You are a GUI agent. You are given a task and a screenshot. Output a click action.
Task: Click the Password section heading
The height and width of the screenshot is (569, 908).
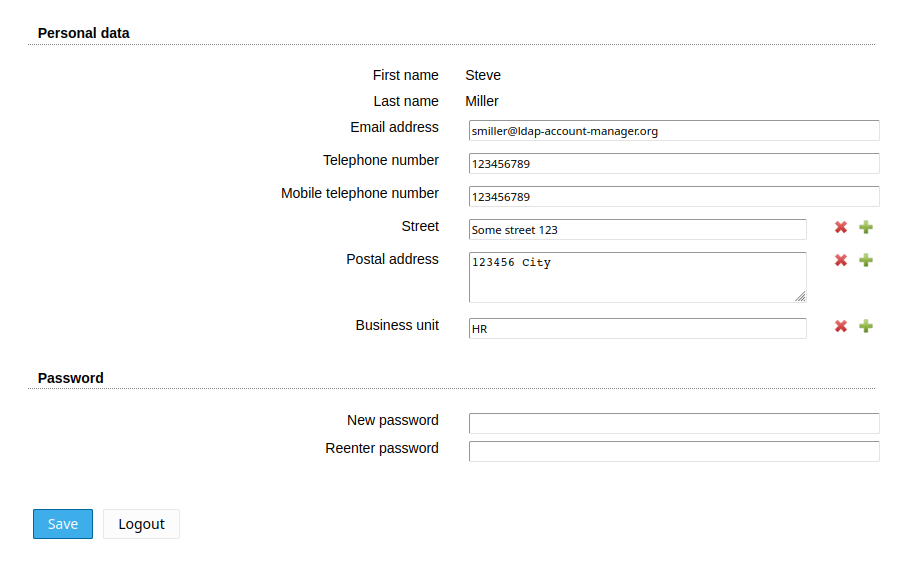pos(71,378)
